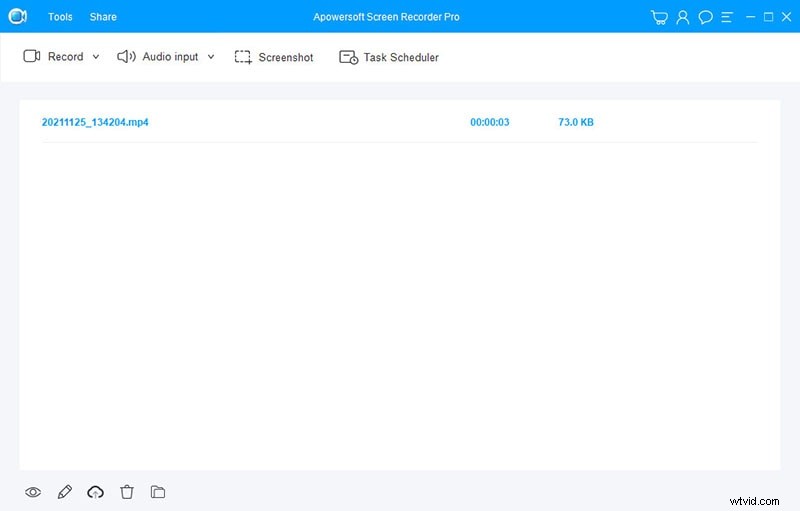The height and width of the screenshot is (511, 800).
Task: Open the three-line menu in title bar
Action: [728, 17]
